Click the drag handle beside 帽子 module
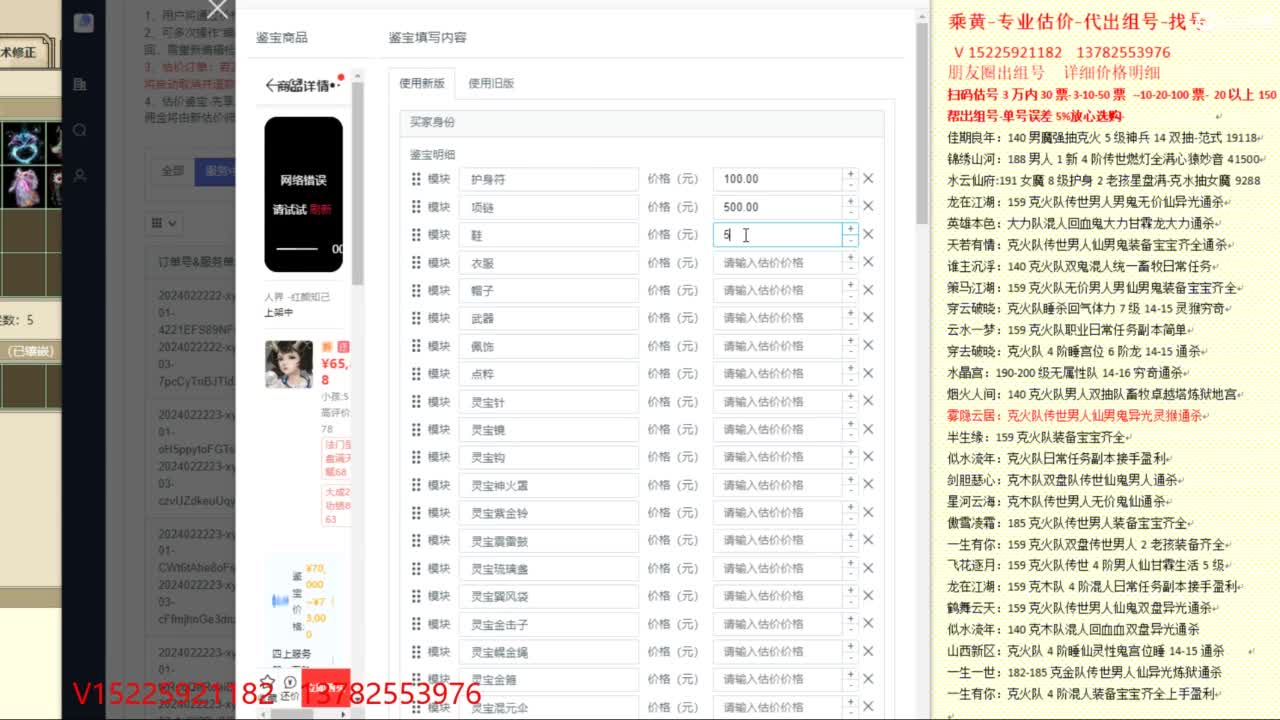The image size is (1280, 720). 416,290
